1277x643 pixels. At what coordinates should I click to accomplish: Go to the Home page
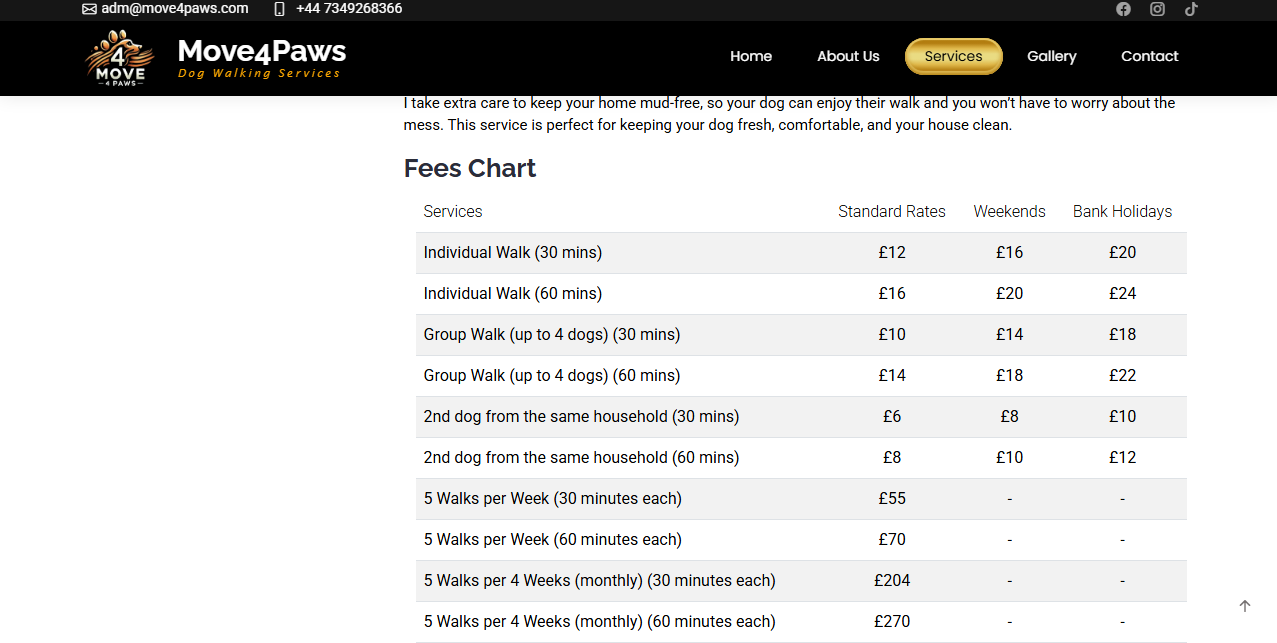click(750, 56)
